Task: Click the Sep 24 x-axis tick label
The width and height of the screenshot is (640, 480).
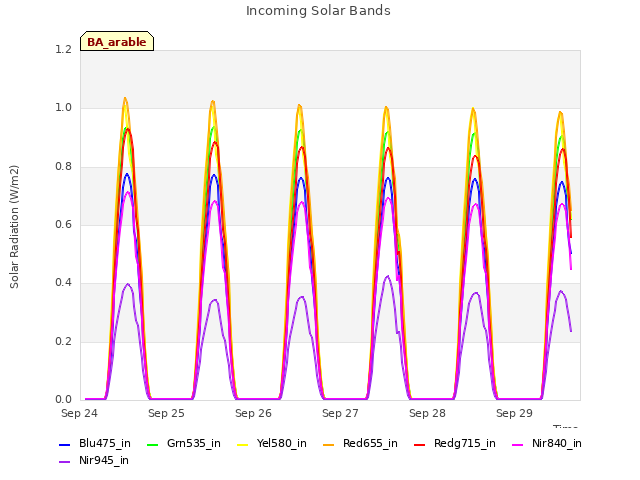Action: [79, 413]
